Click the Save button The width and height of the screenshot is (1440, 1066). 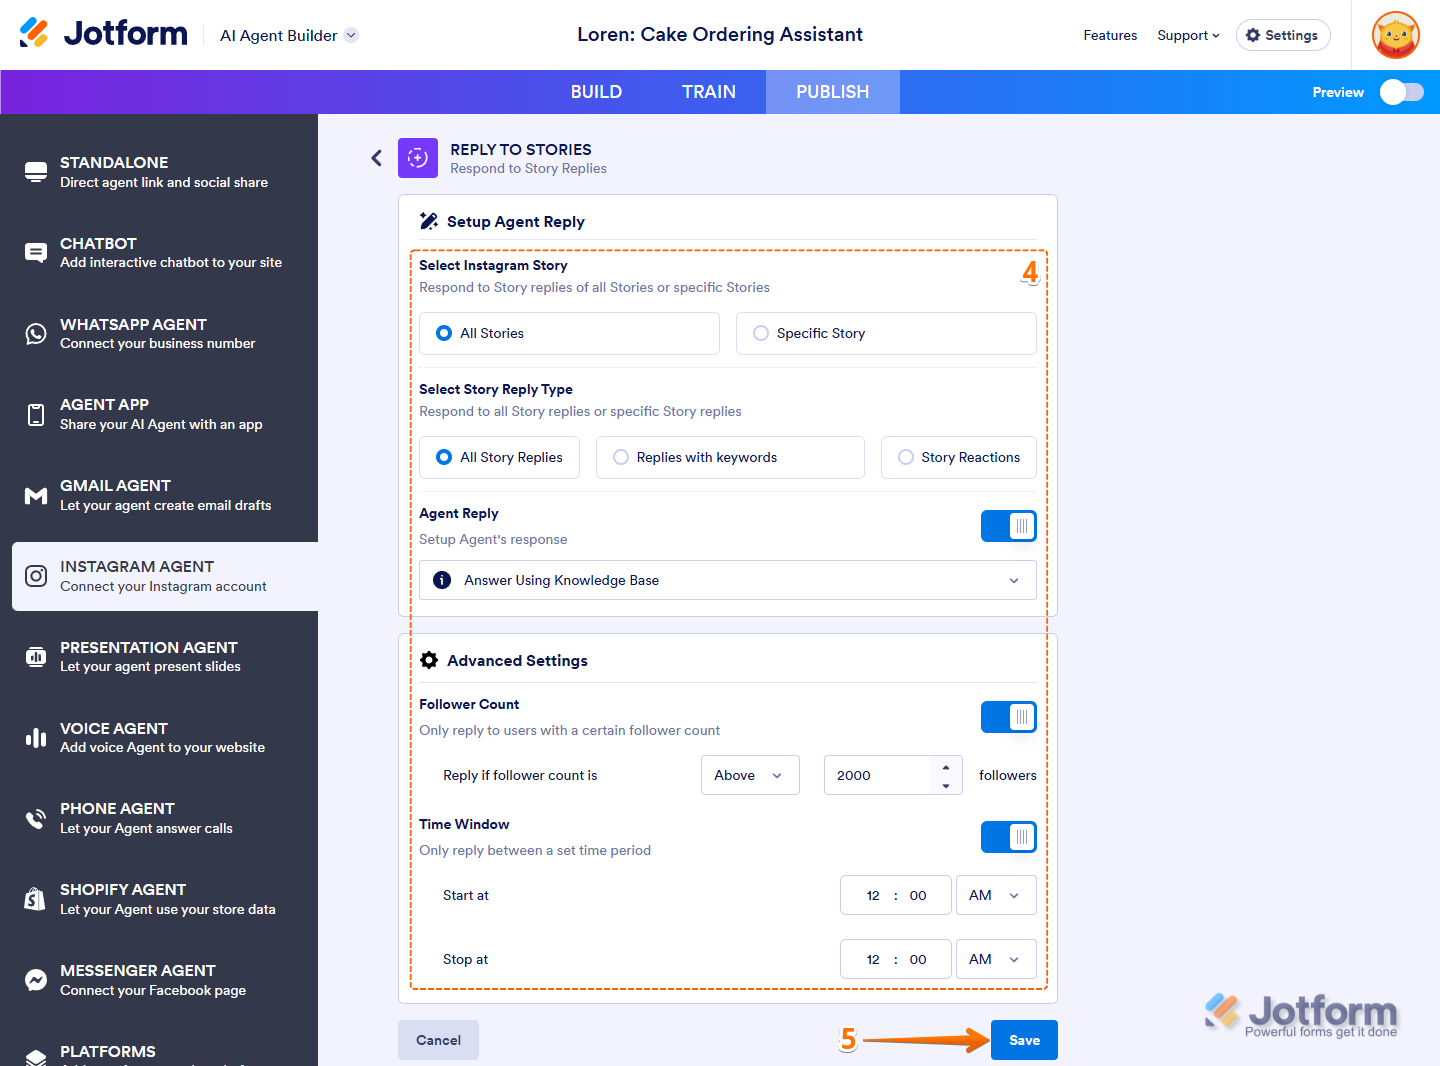tap(1024, 1040)
